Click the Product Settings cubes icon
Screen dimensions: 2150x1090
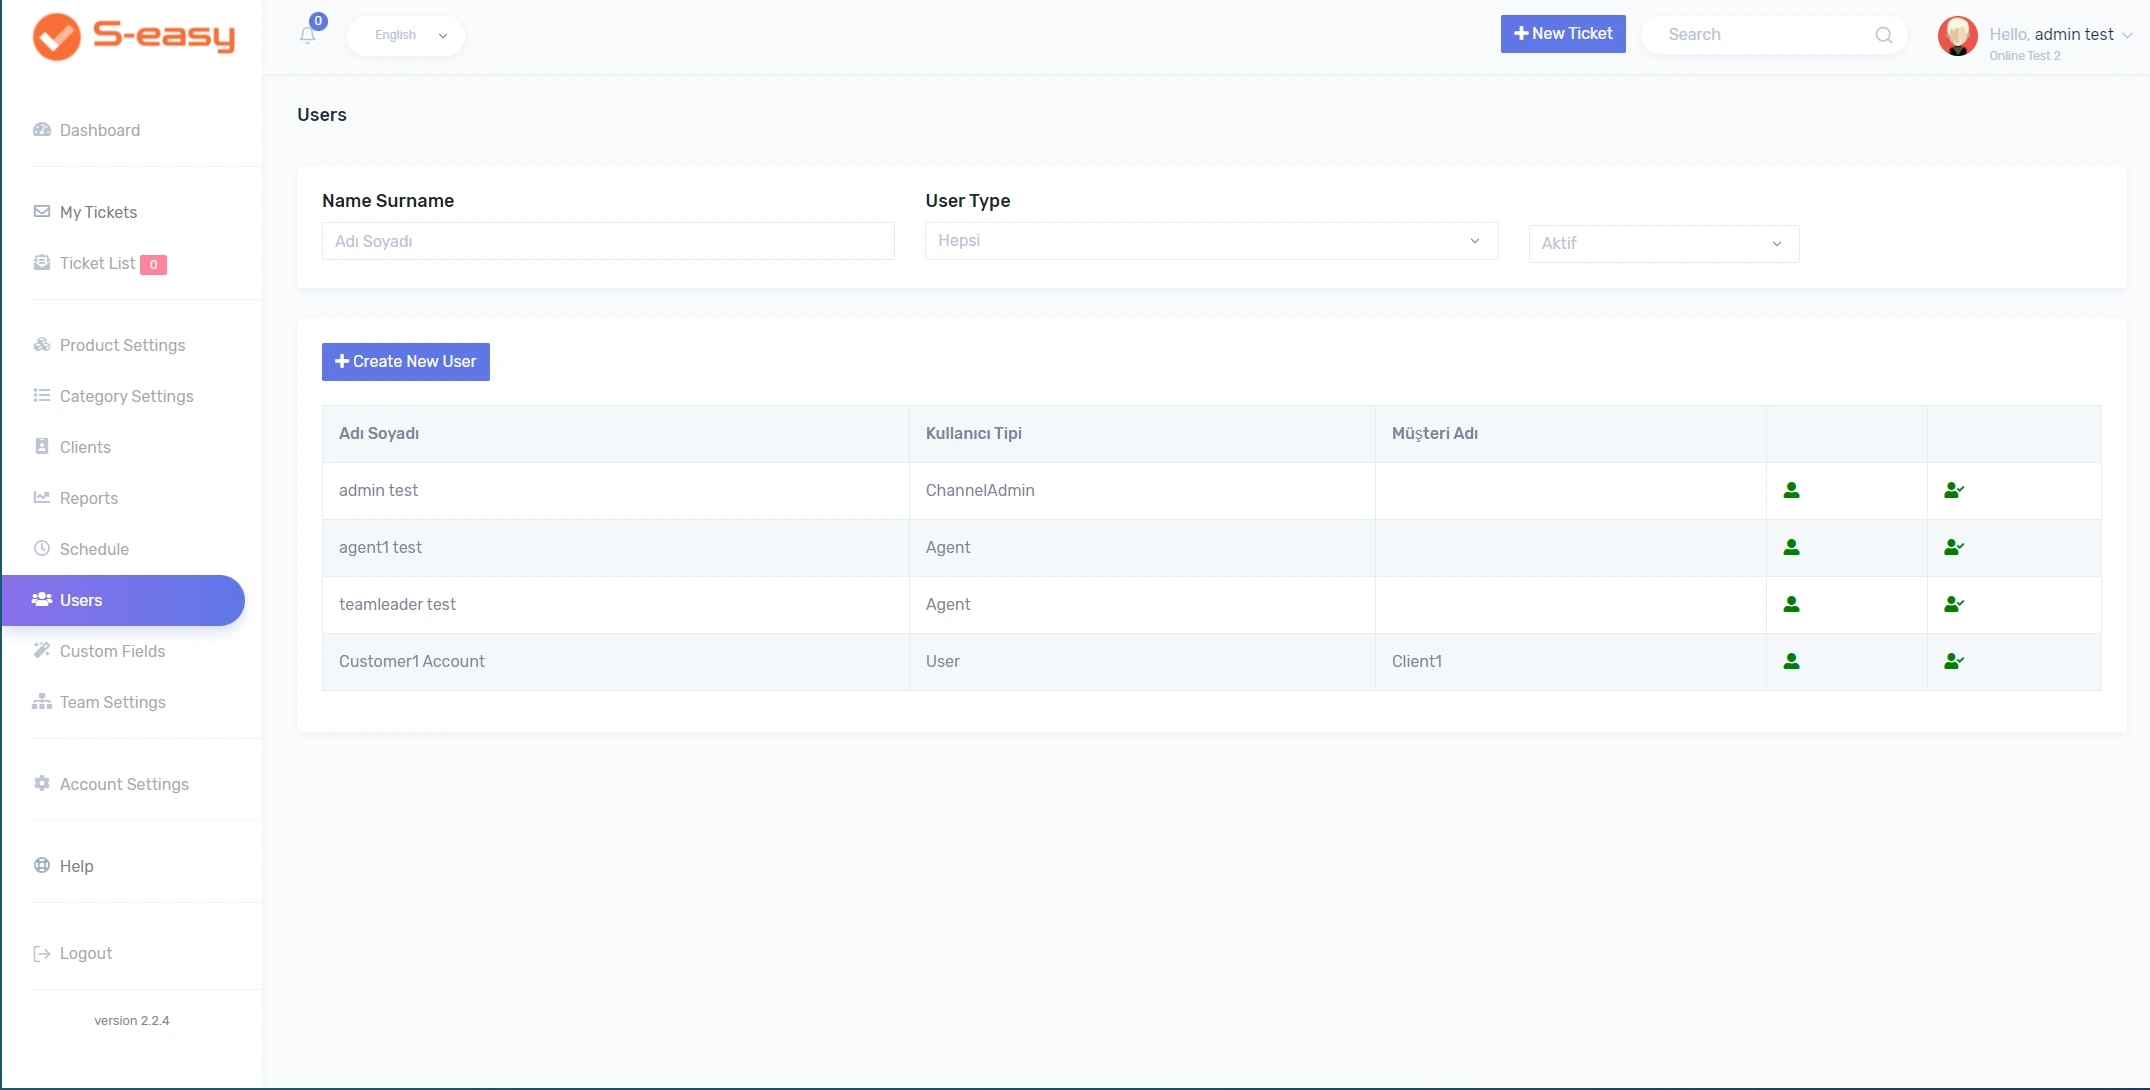(x=42, y=345)
